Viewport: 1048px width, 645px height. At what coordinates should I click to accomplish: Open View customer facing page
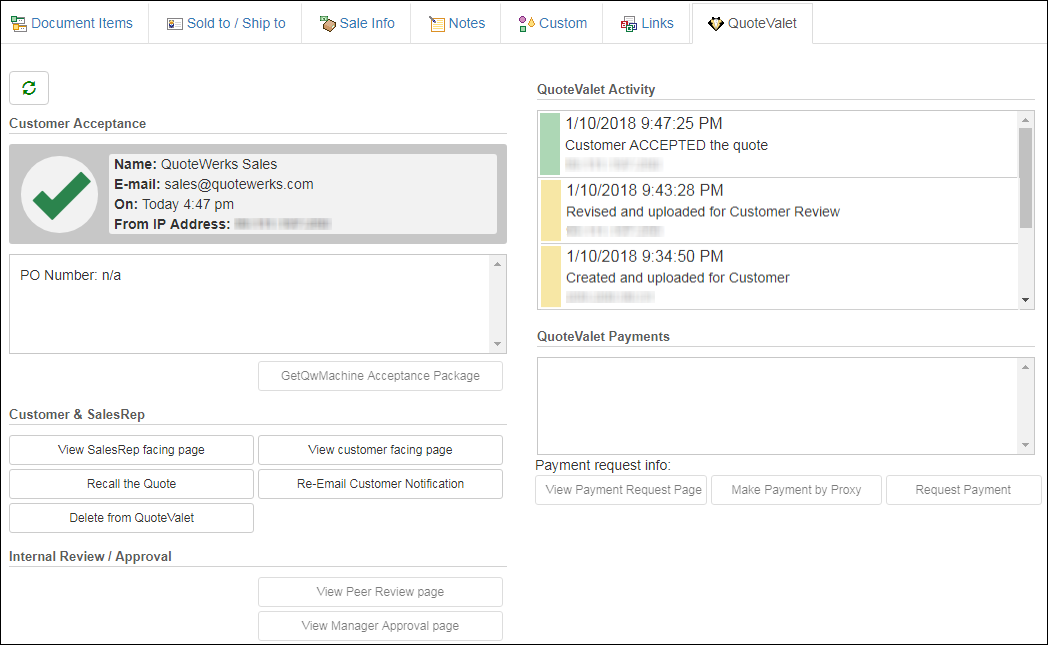(380, 450)
